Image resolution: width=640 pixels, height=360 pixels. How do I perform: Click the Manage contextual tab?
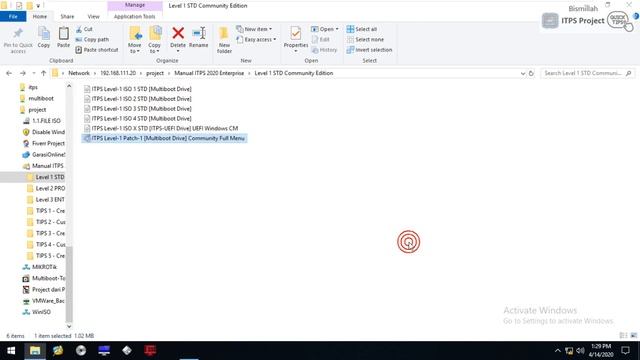pos(135,5)
